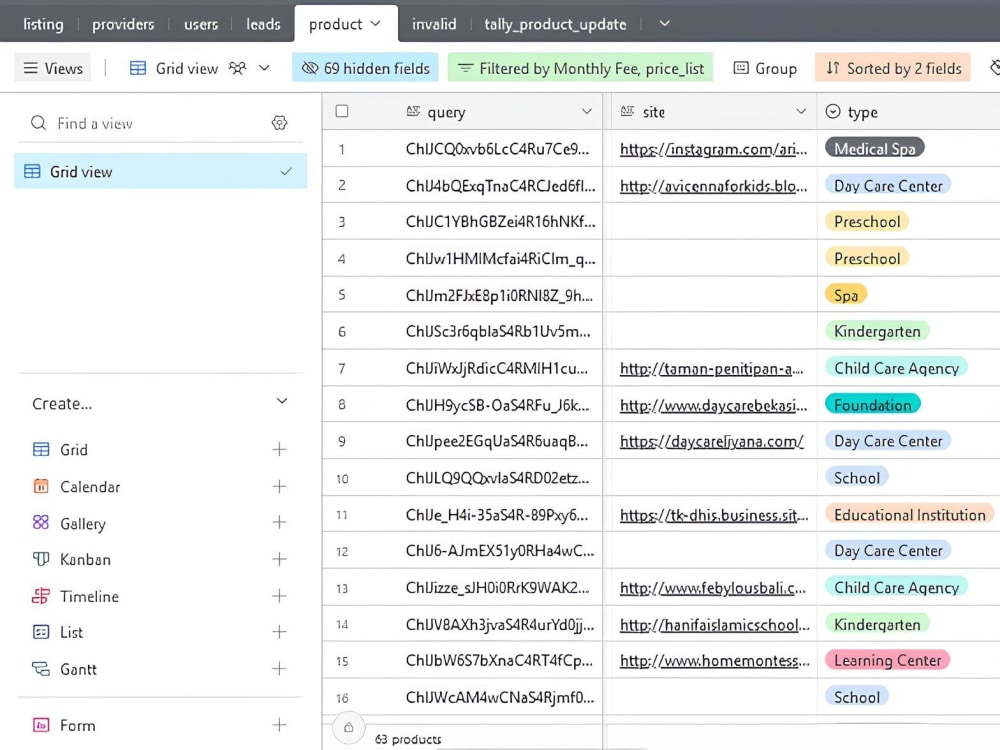Expand the more tables chevron

665,24
